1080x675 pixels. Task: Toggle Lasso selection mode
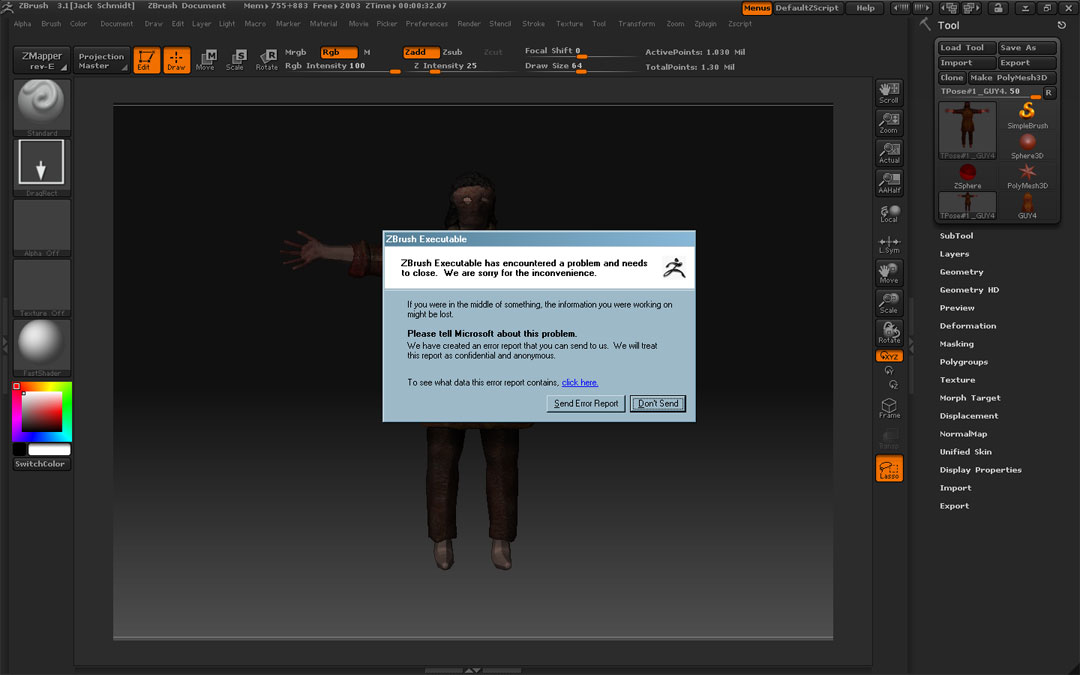889,468
